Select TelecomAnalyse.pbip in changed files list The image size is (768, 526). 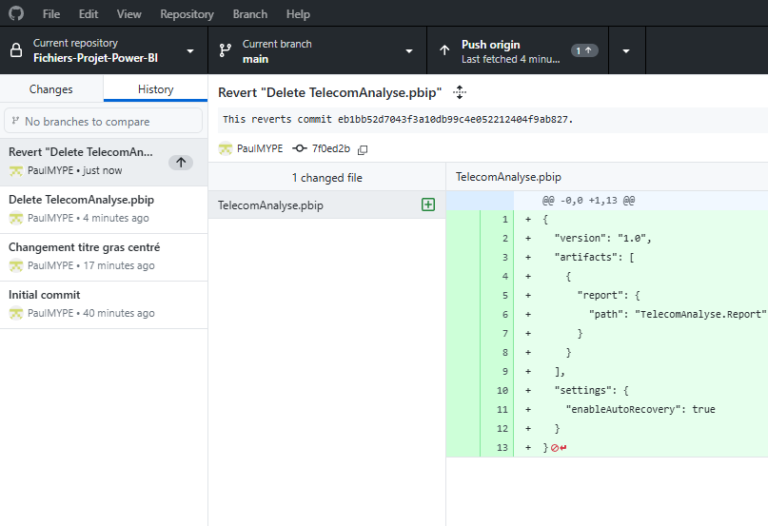[327, 205]
